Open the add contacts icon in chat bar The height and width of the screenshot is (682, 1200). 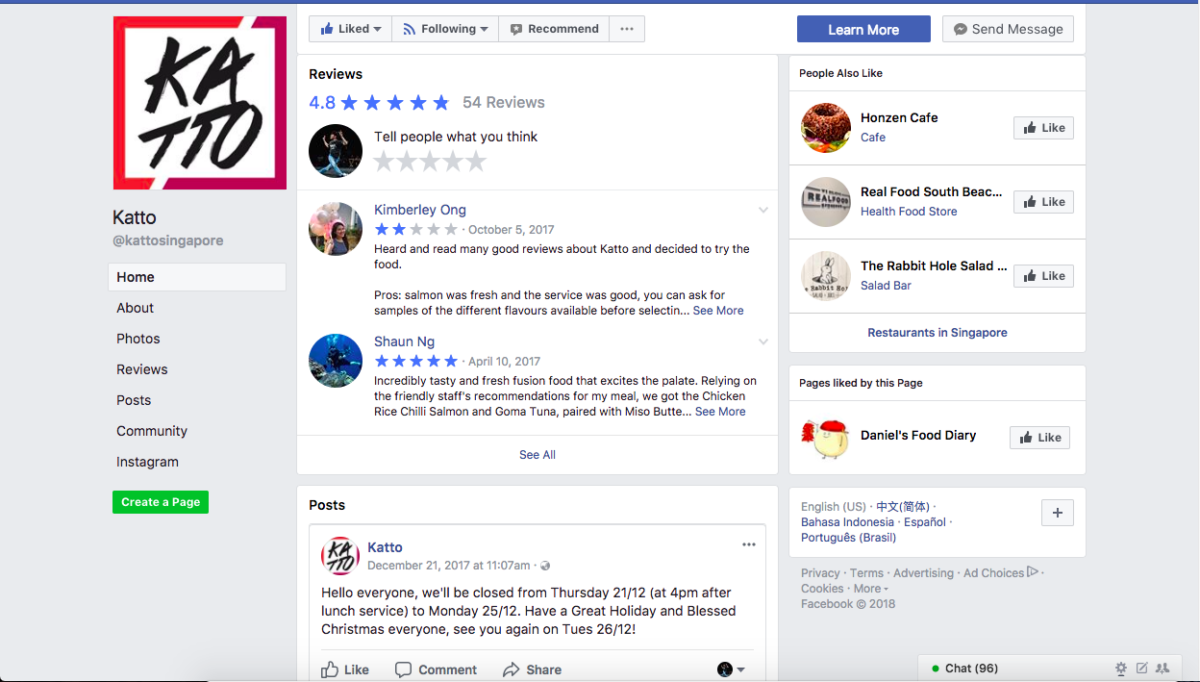1163,667
